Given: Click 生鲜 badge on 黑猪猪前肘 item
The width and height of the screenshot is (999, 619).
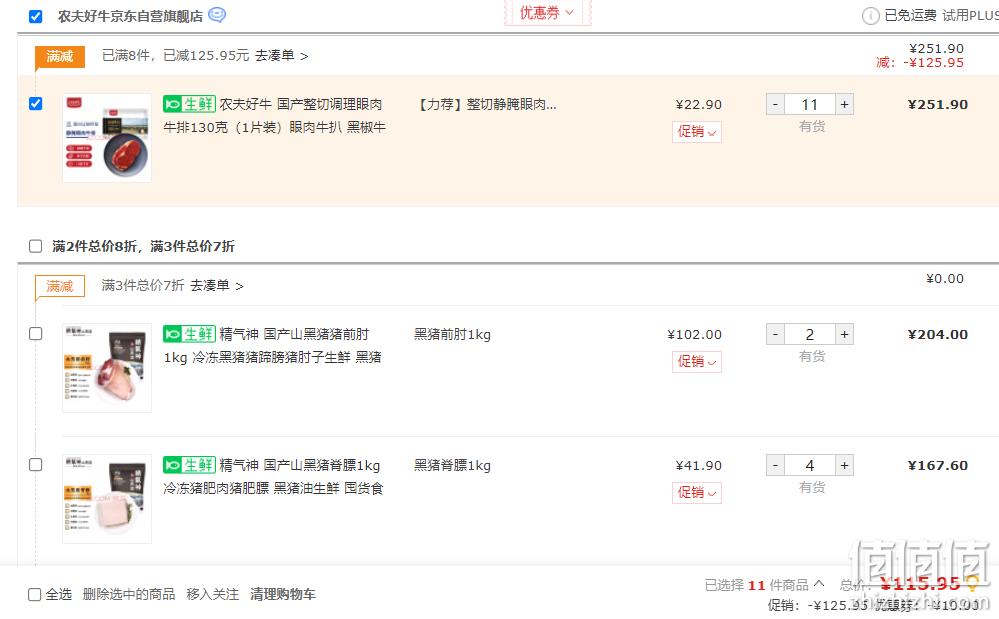Looking at the screenshot, I should [x=189, y=334].
